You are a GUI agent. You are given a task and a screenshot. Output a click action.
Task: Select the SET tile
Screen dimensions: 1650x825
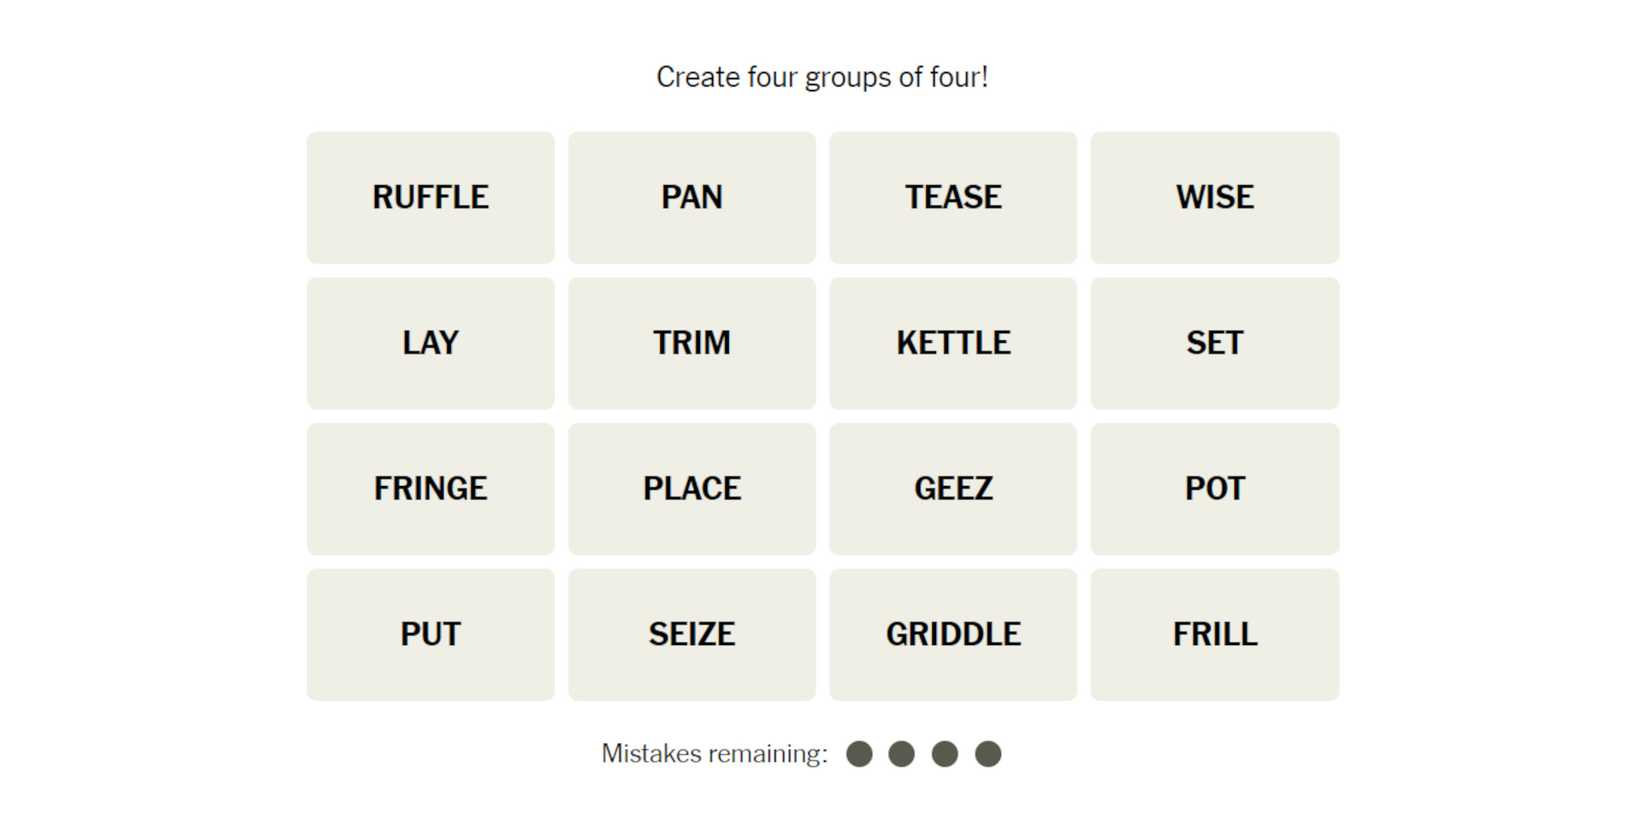(1214, 343)
